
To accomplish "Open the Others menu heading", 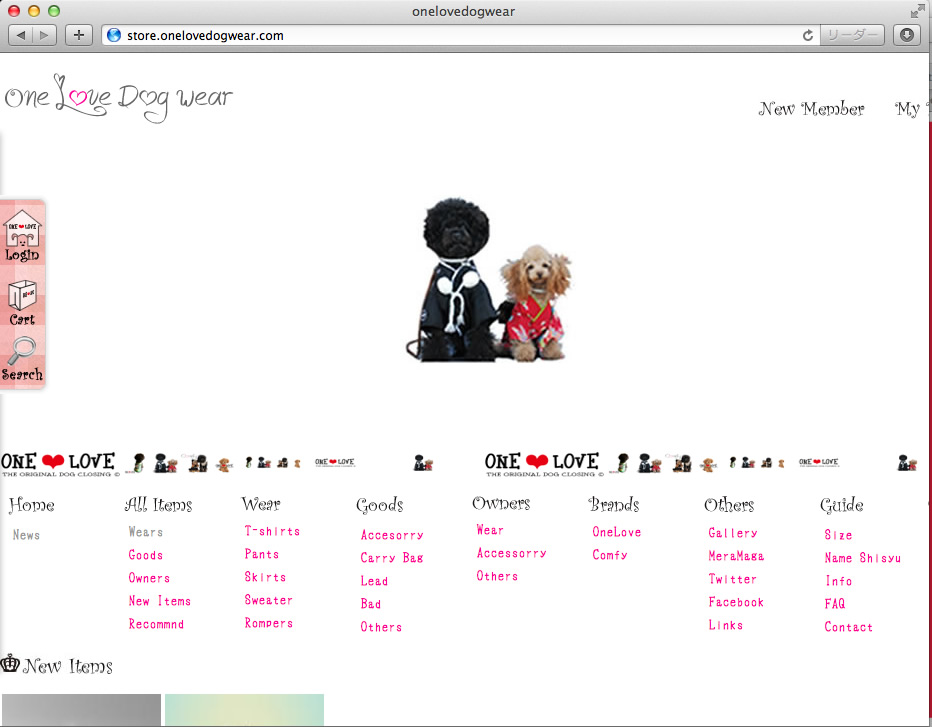I will coord(729,505).
